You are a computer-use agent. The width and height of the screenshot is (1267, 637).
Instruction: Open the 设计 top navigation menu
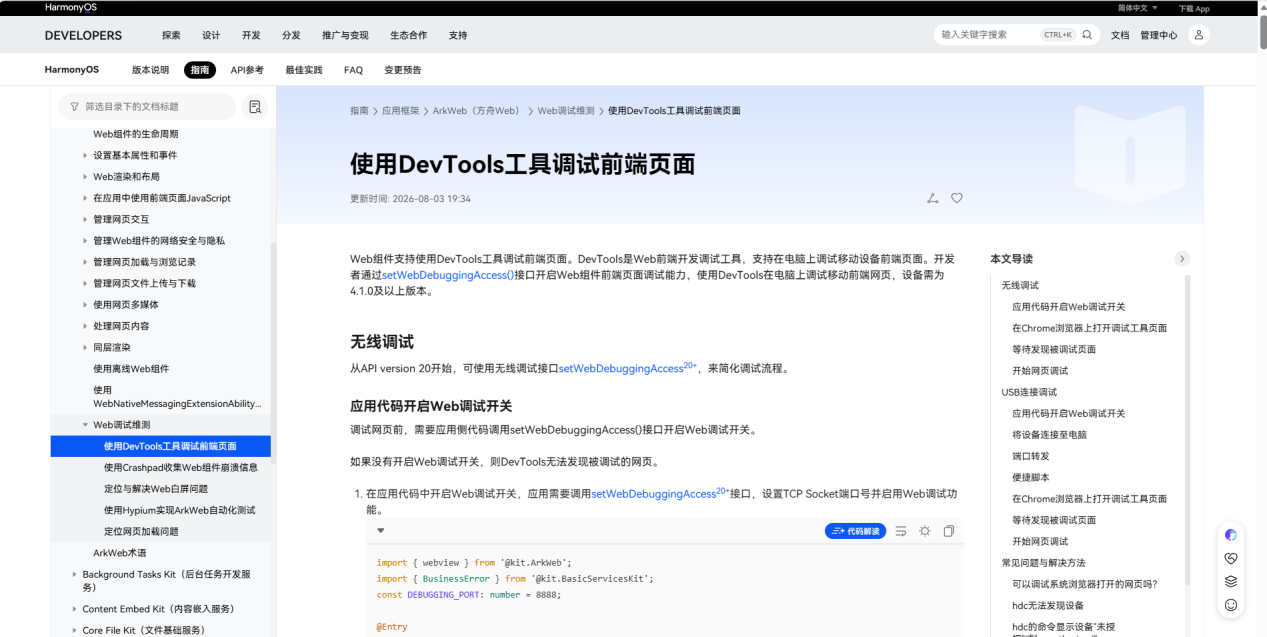[211, 35]
